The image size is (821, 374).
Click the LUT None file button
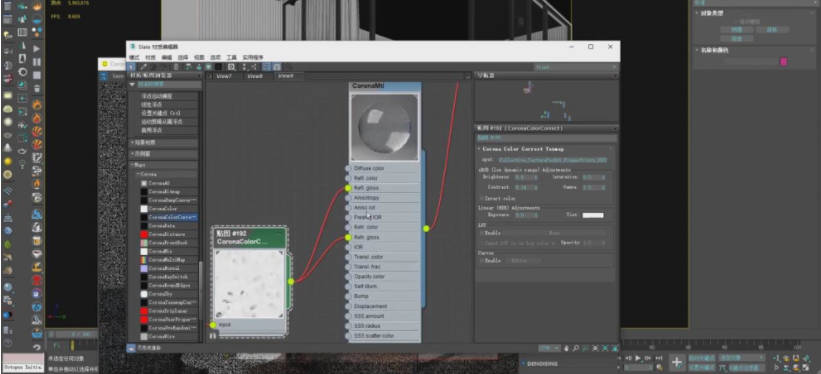coord(555,233)
